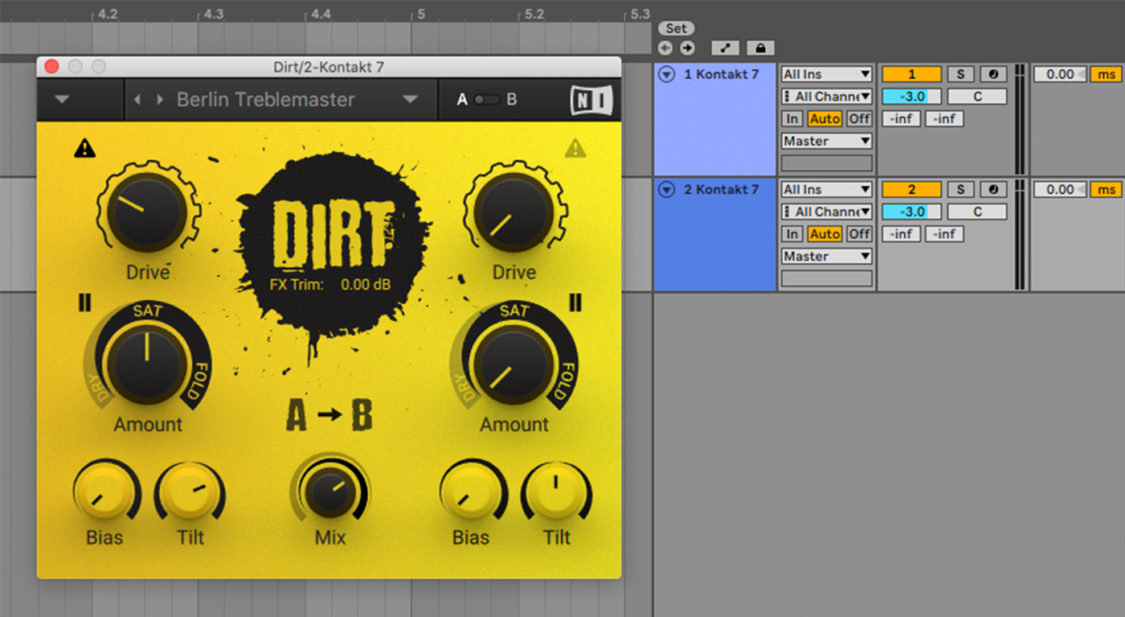
Task: Click the Native Instruments logo in the Dirt header
Action: (x=590, y=98)
